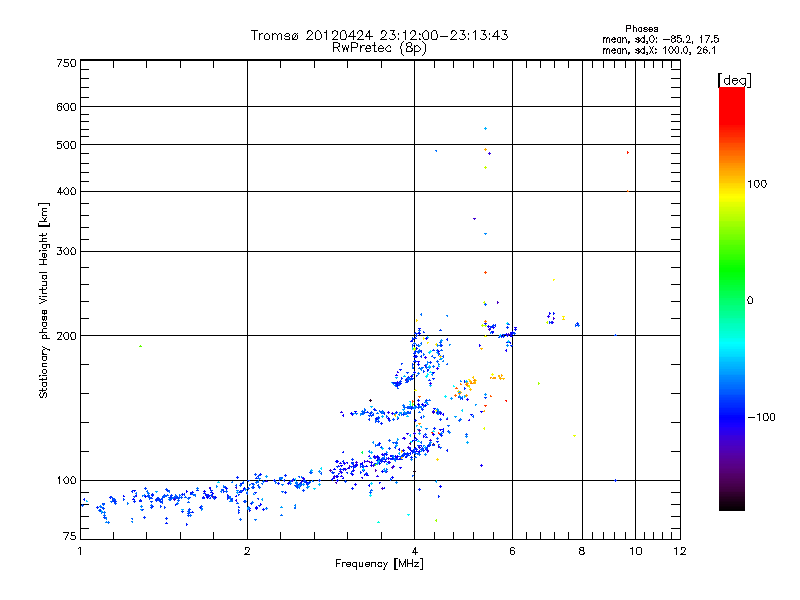Click the y-axis tick label '75'
Screen dimensions: 800x600
tap(70, 536)
